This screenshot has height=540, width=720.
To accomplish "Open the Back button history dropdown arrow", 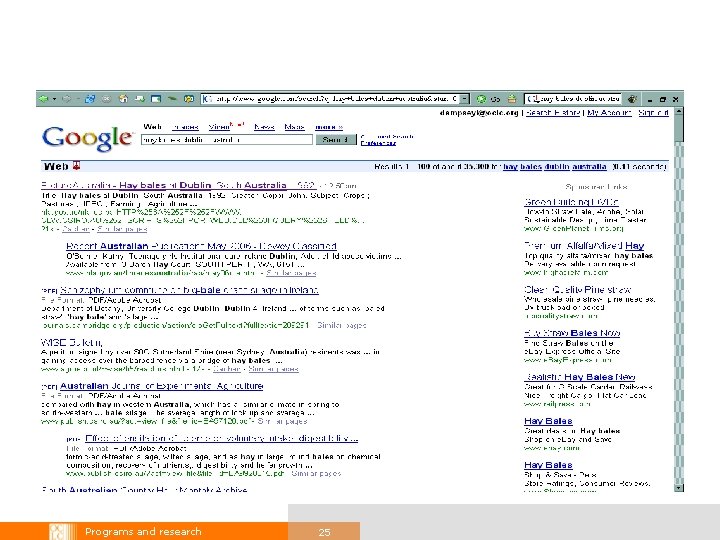I will coord(54,99).
